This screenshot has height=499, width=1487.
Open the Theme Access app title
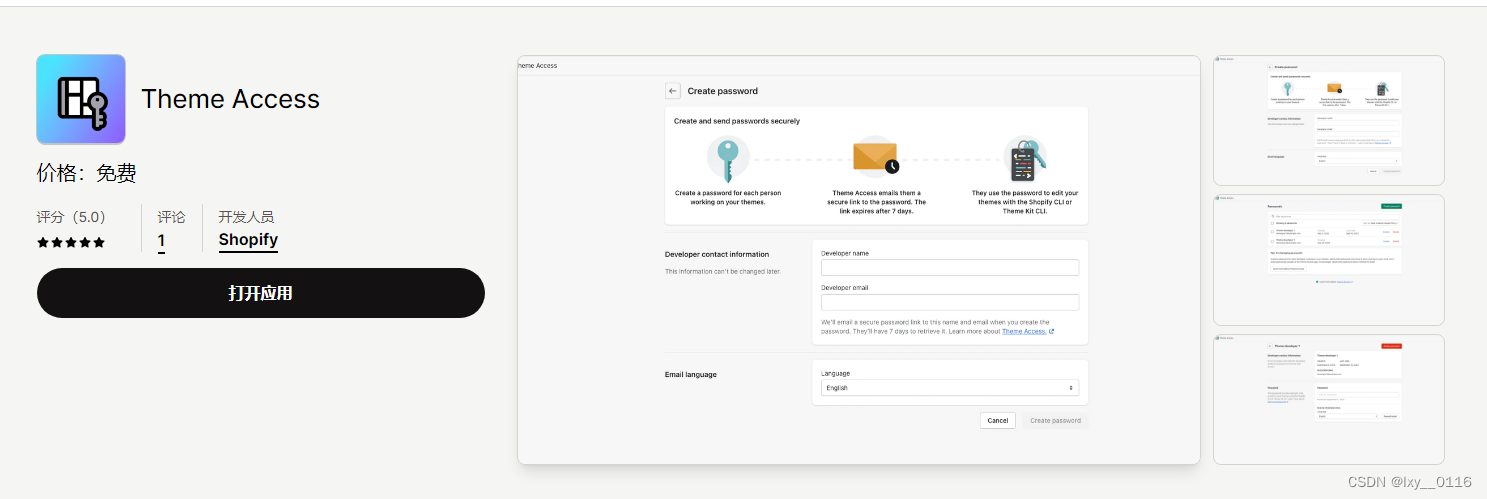(230, 99)
